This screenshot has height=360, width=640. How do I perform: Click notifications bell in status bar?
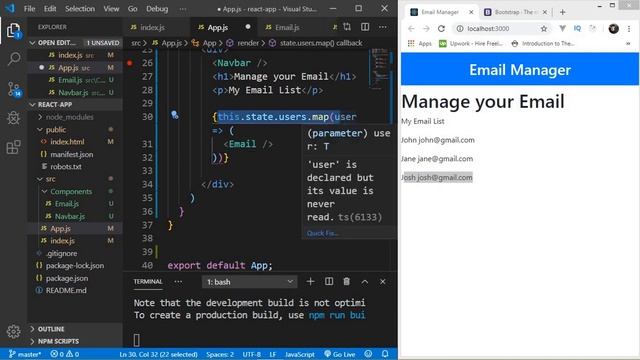[x=385, y=354]
